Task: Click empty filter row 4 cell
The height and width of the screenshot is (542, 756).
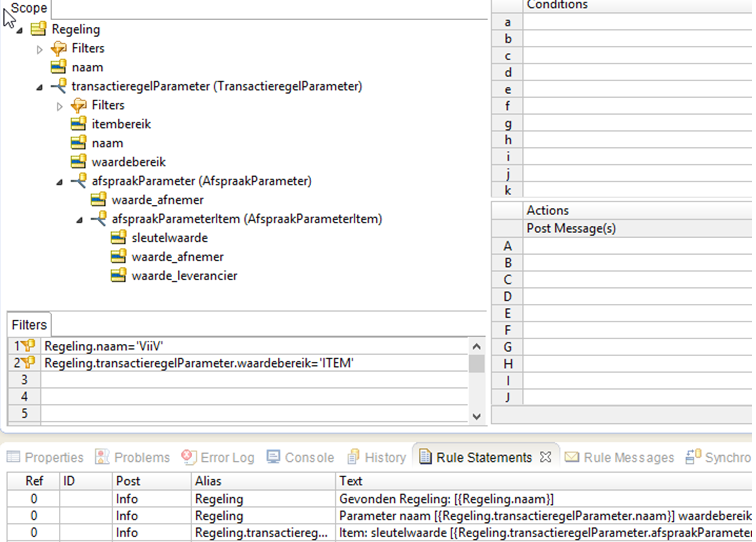Action: point(255,397)
